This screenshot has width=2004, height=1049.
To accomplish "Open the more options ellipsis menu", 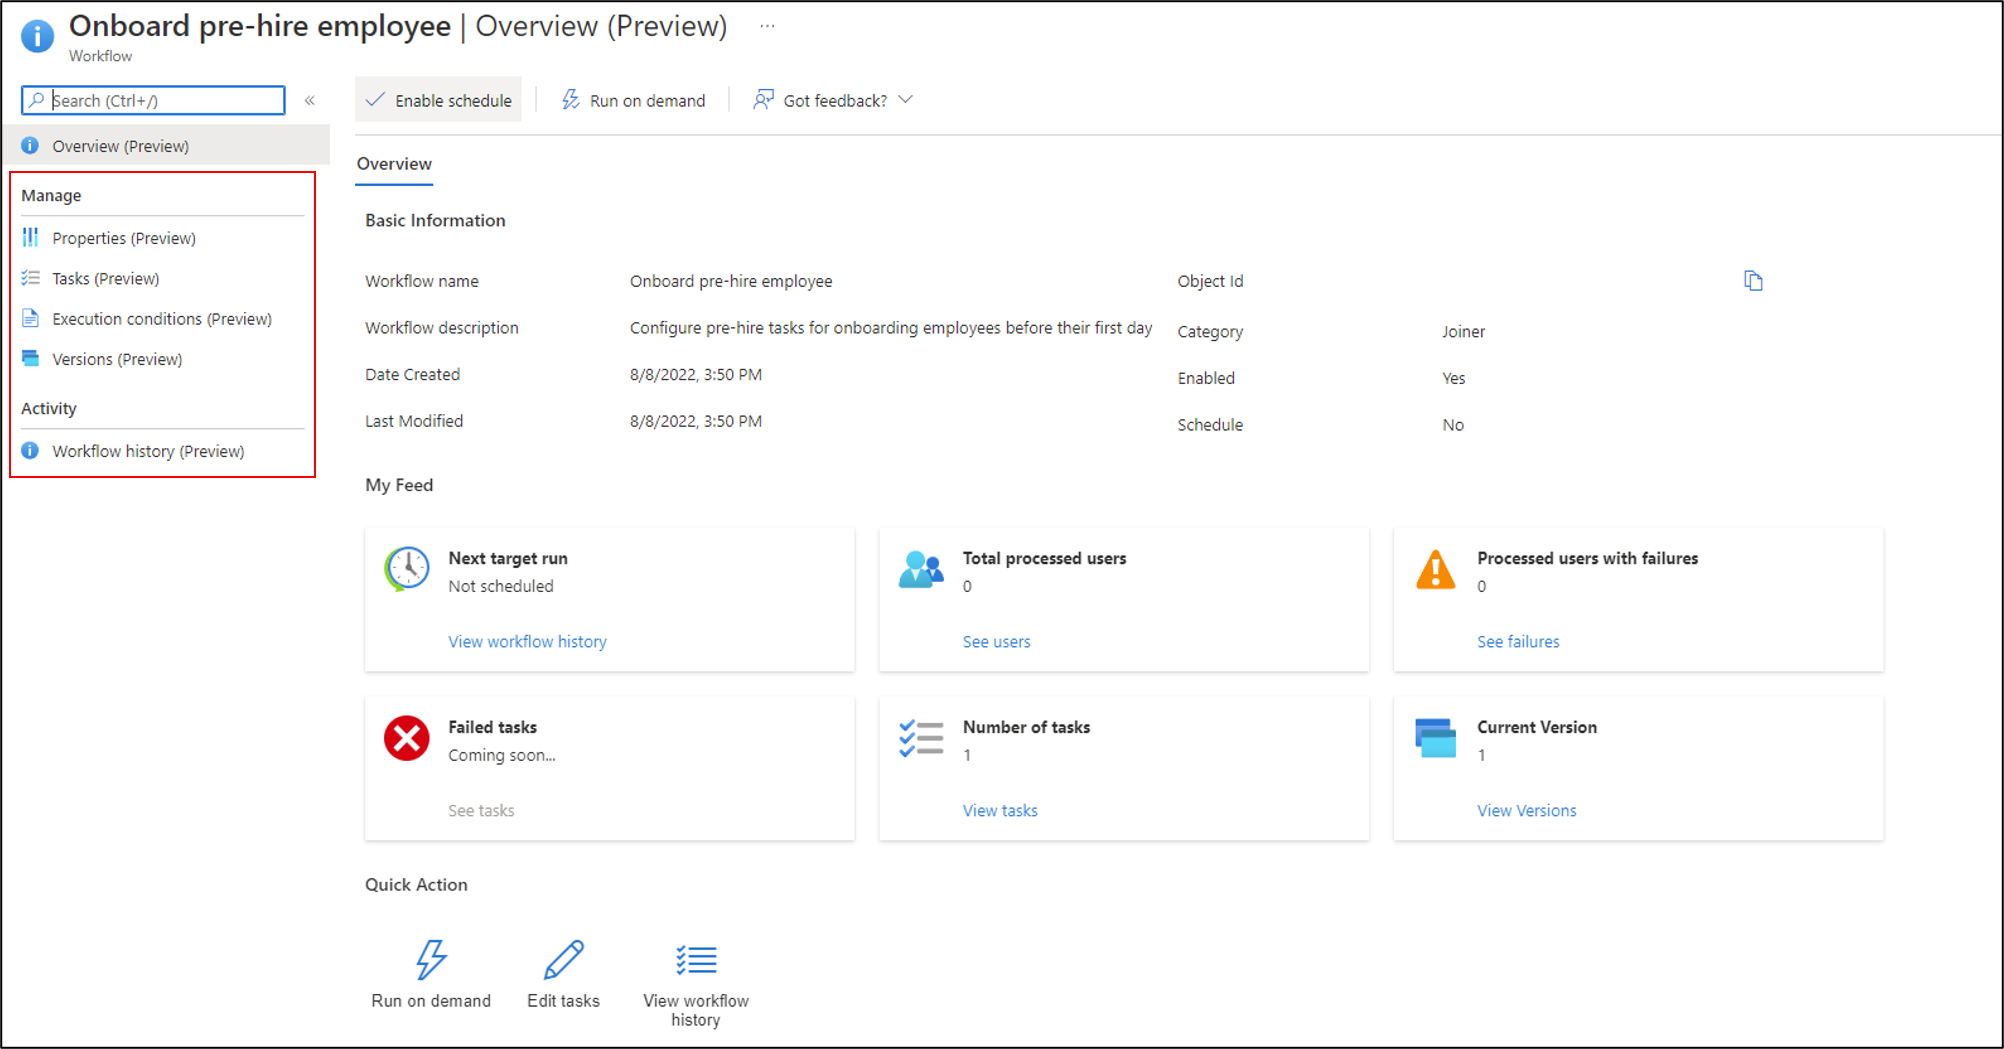I will (767, 26).
